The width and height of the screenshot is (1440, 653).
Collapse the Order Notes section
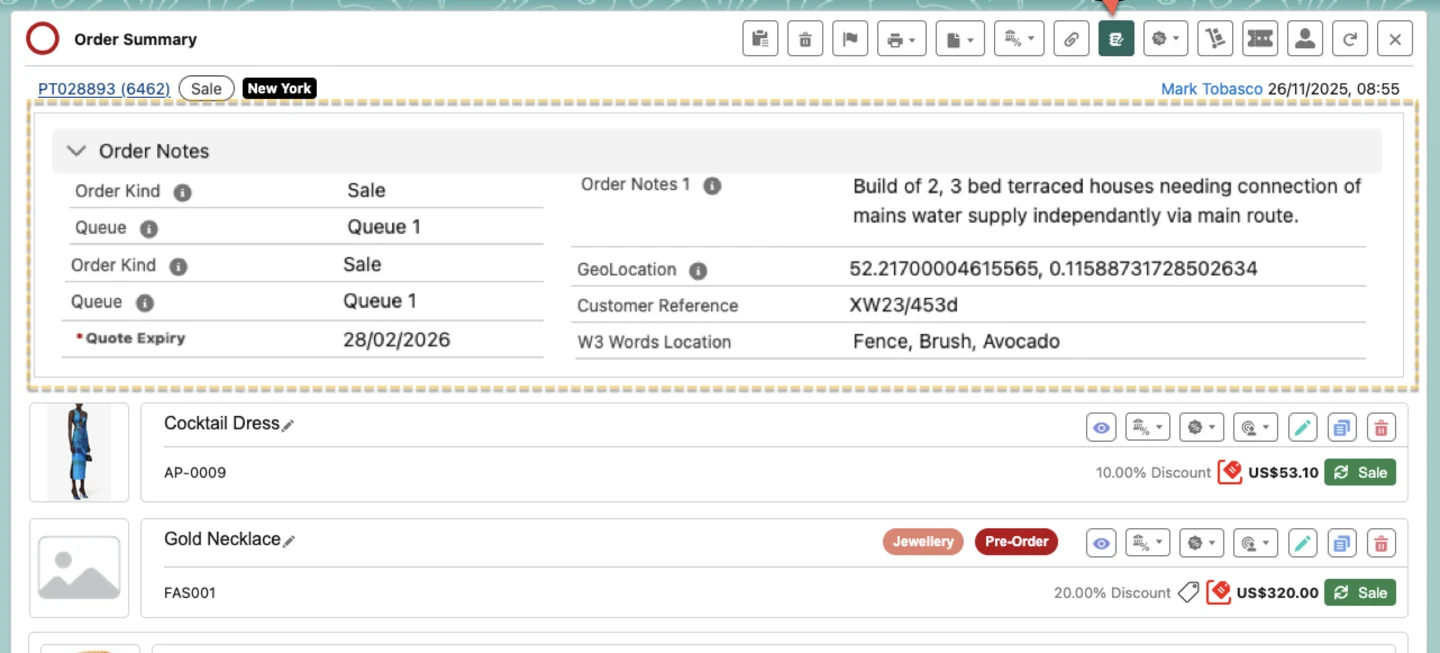coord(76,151)
